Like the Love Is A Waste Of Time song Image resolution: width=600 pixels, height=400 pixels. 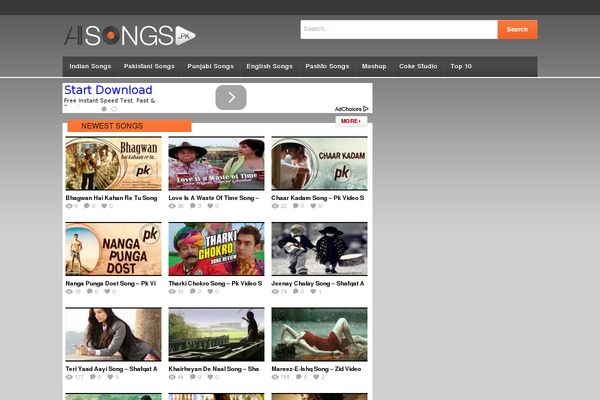pos(210,206)
